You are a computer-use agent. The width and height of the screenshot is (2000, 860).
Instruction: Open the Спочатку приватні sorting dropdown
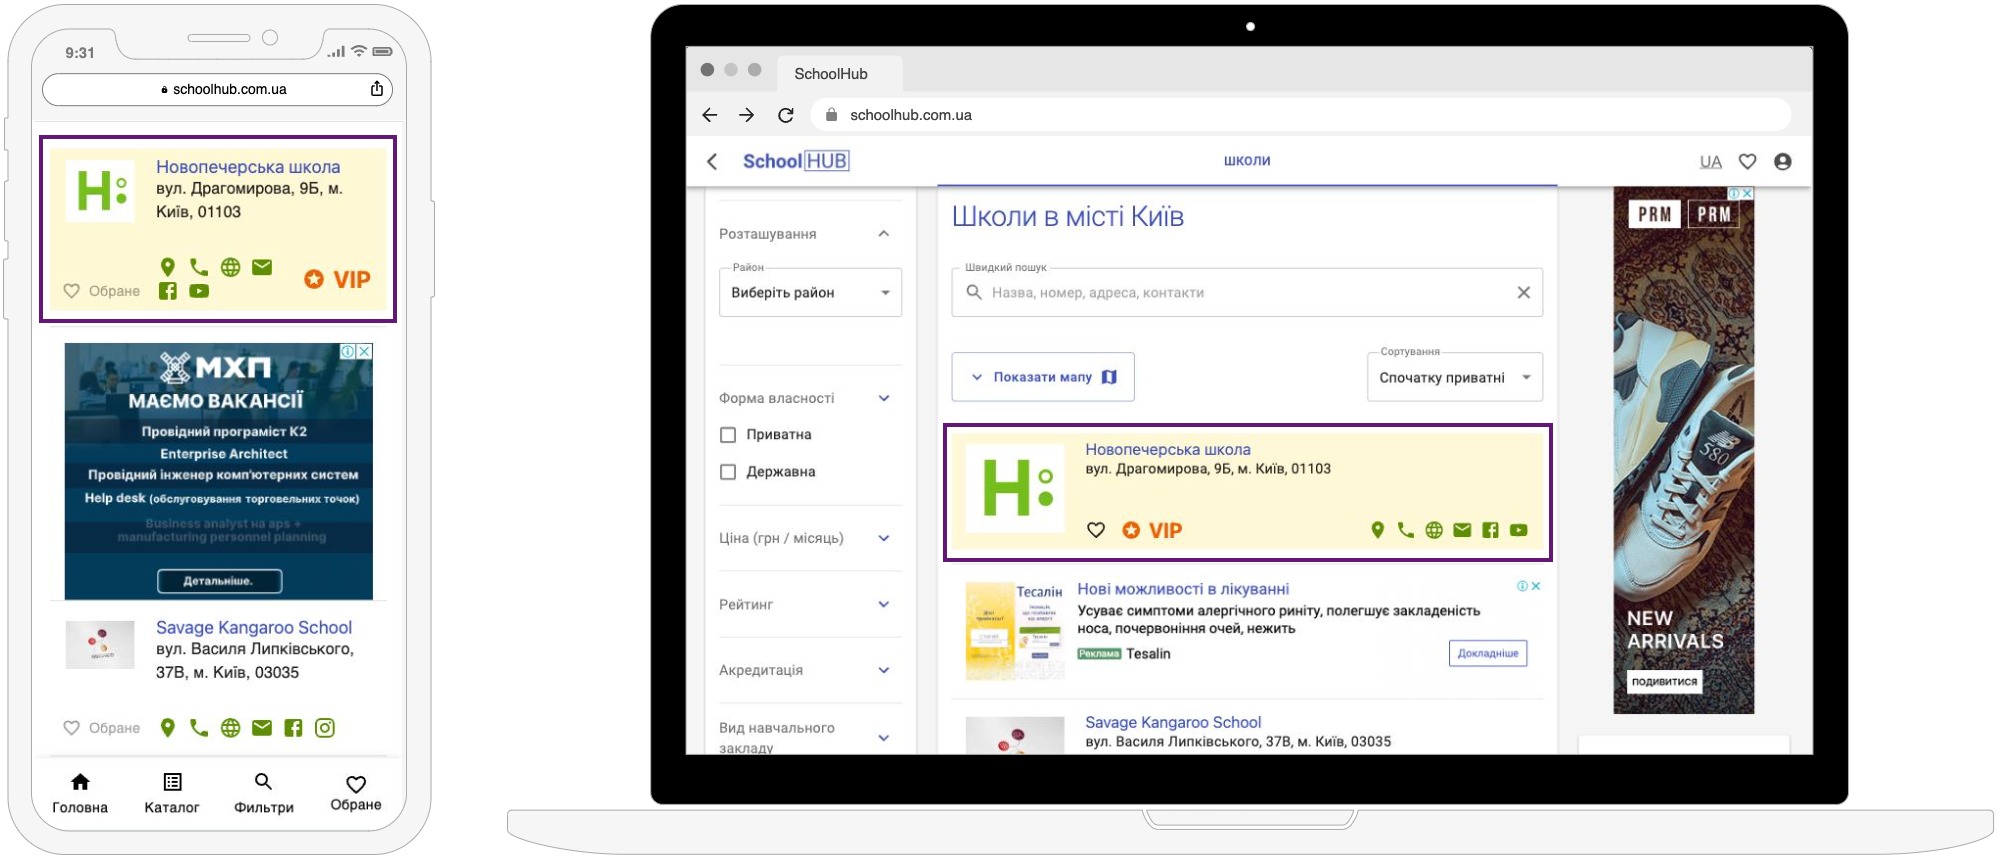[x=1454, y=378]
